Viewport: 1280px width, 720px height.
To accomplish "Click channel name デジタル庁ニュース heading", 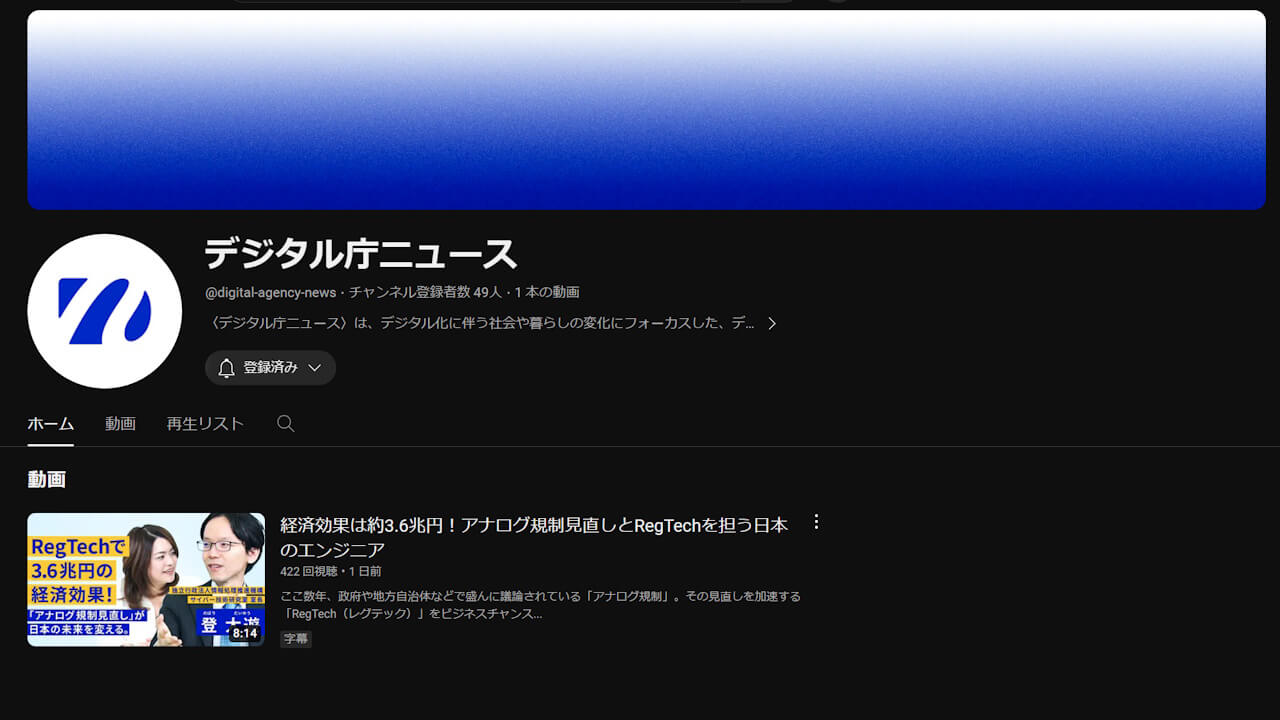I will (x=361, y=254).
